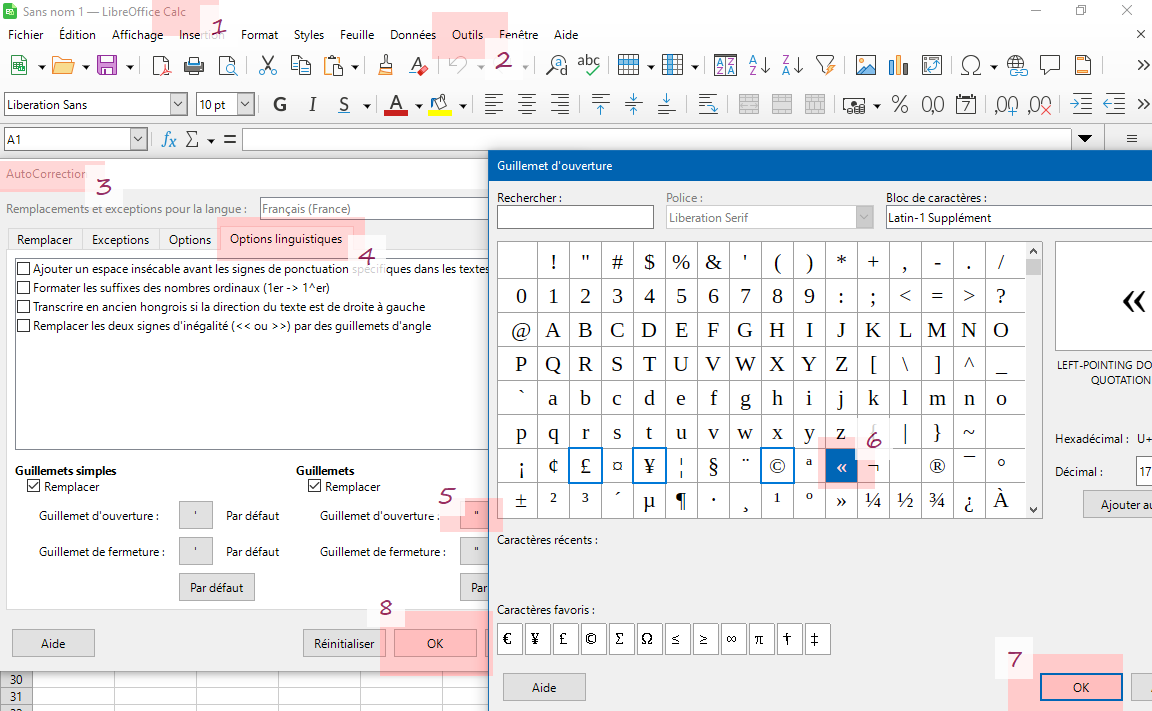Open the Liberation Sans font name dropdown
The image size is (1152, 711).
click(178, 105)
